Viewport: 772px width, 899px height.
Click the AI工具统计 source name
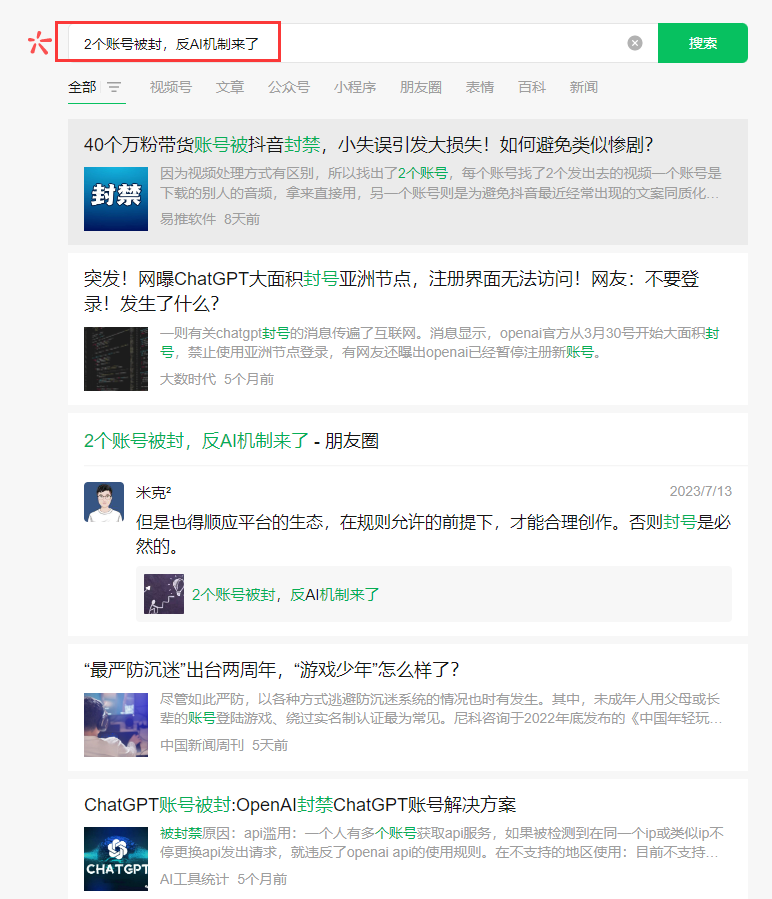194,879
